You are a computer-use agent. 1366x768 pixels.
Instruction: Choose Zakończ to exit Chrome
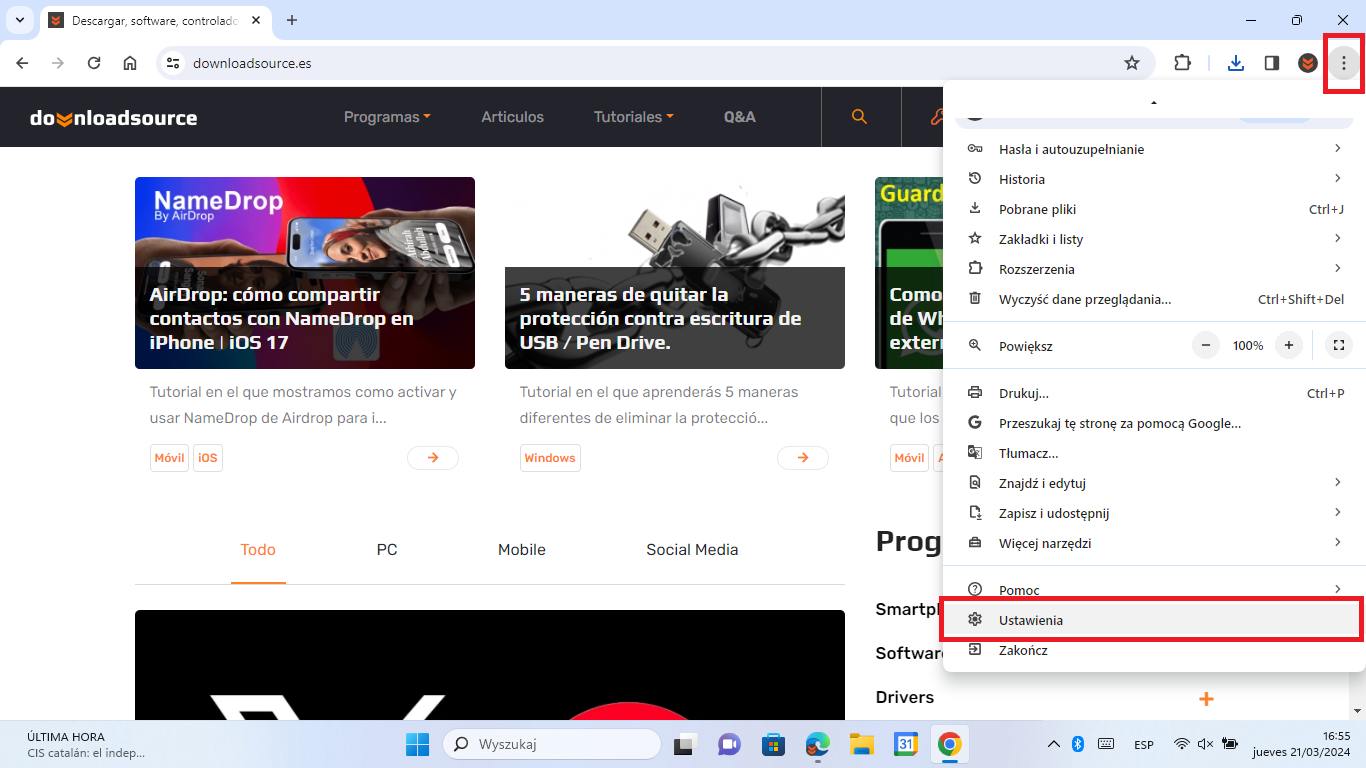pyautogui.click(x=1154, y=650)
